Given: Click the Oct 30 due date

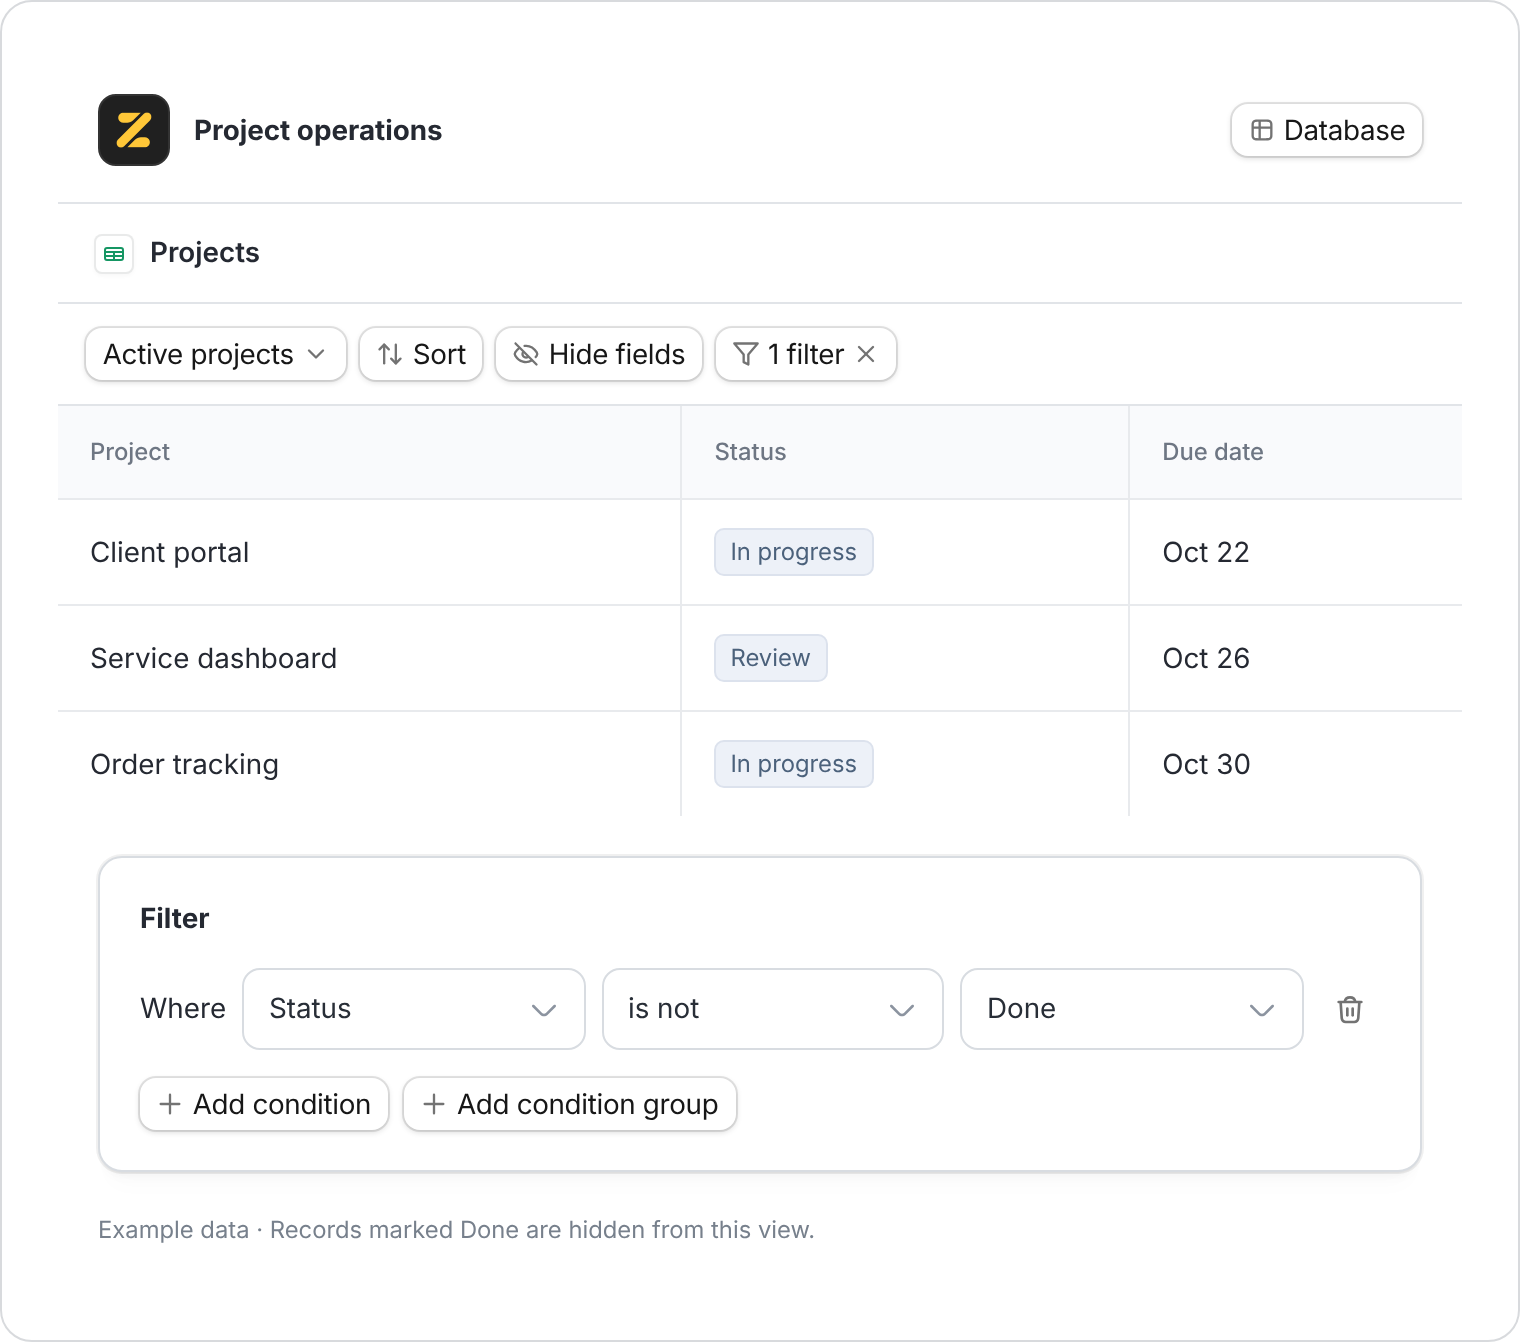Looking at the screenshot, I should (x=1206, y=765).
